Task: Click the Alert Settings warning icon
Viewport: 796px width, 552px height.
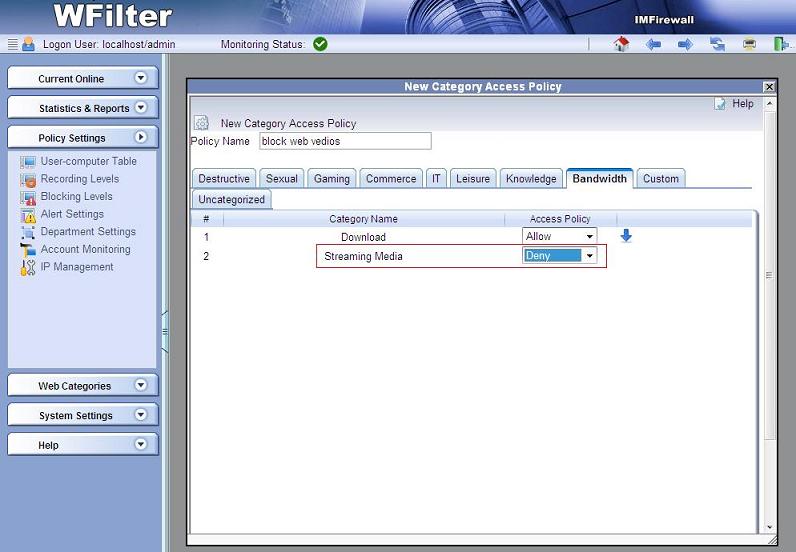Action: pyautogui.click(x=28, y=215)
